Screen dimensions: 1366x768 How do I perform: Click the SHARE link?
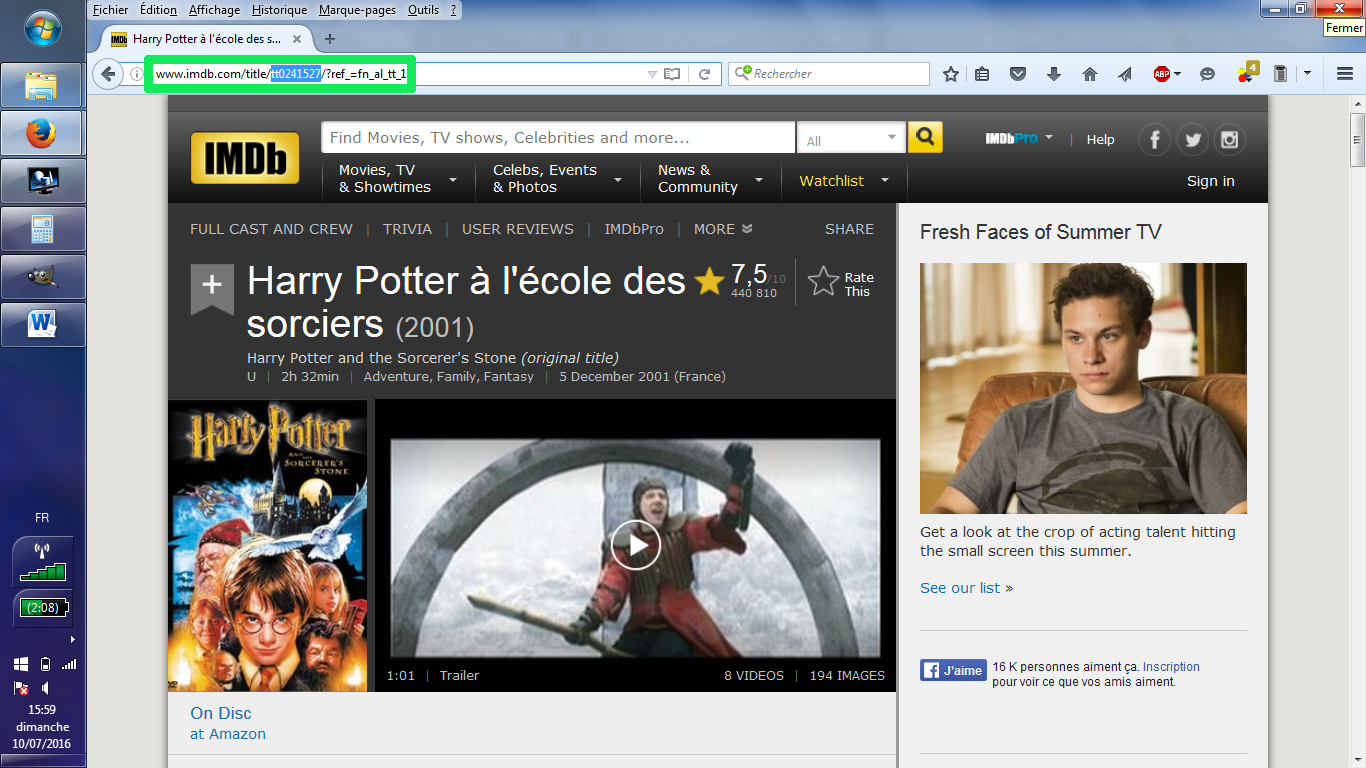pos(849,229)
